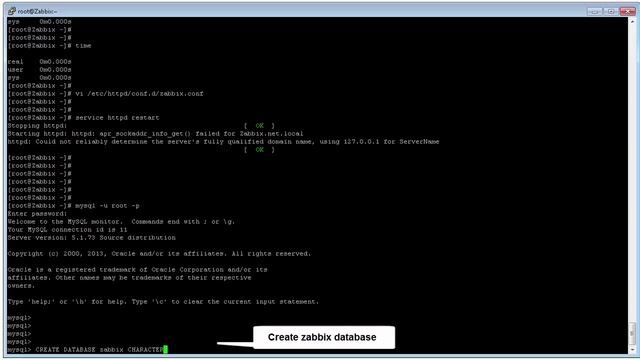
Task: Click the 'mysql -u root -p' command
Action: [x=107, y=206]
